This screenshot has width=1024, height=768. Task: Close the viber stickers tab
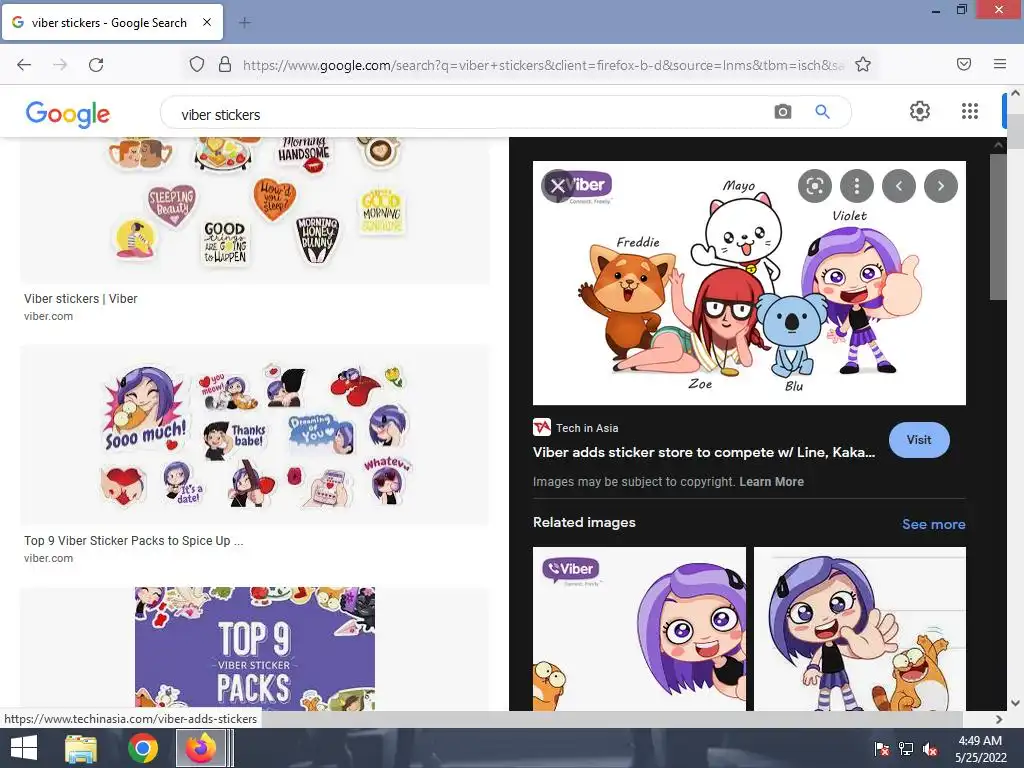207,22
